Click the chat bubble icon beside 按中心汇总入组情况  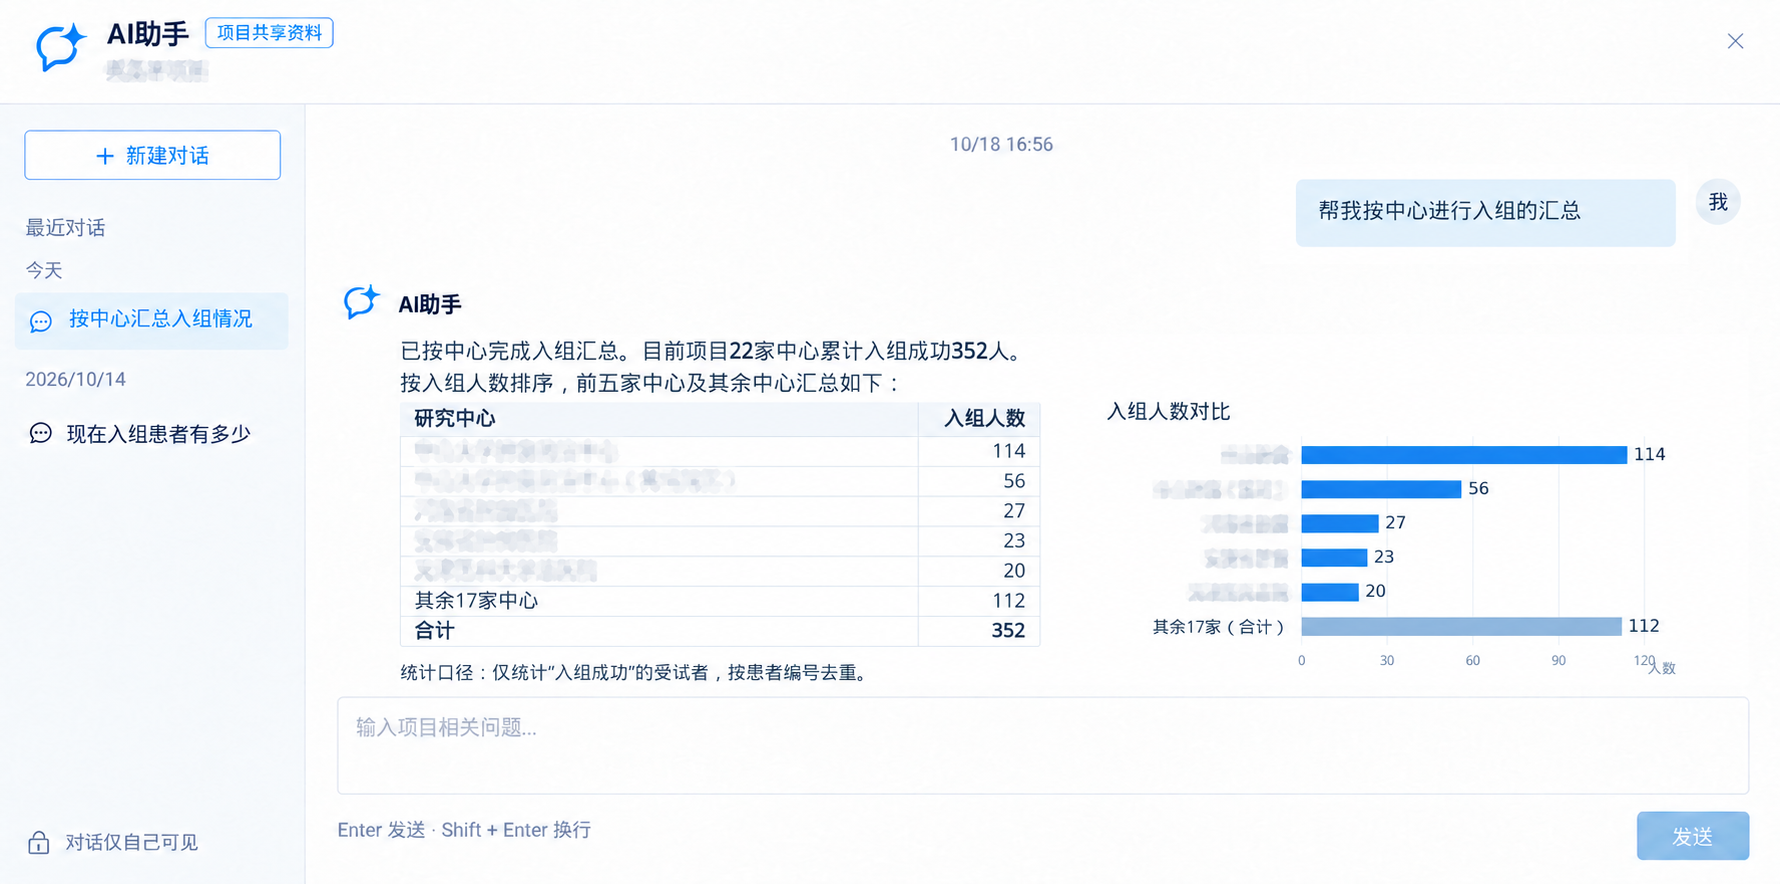coord(41,321)
